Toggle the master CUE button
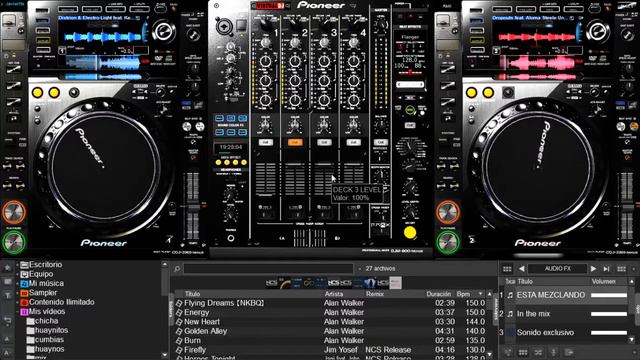 pyautogui.click(x=380, y=142)
